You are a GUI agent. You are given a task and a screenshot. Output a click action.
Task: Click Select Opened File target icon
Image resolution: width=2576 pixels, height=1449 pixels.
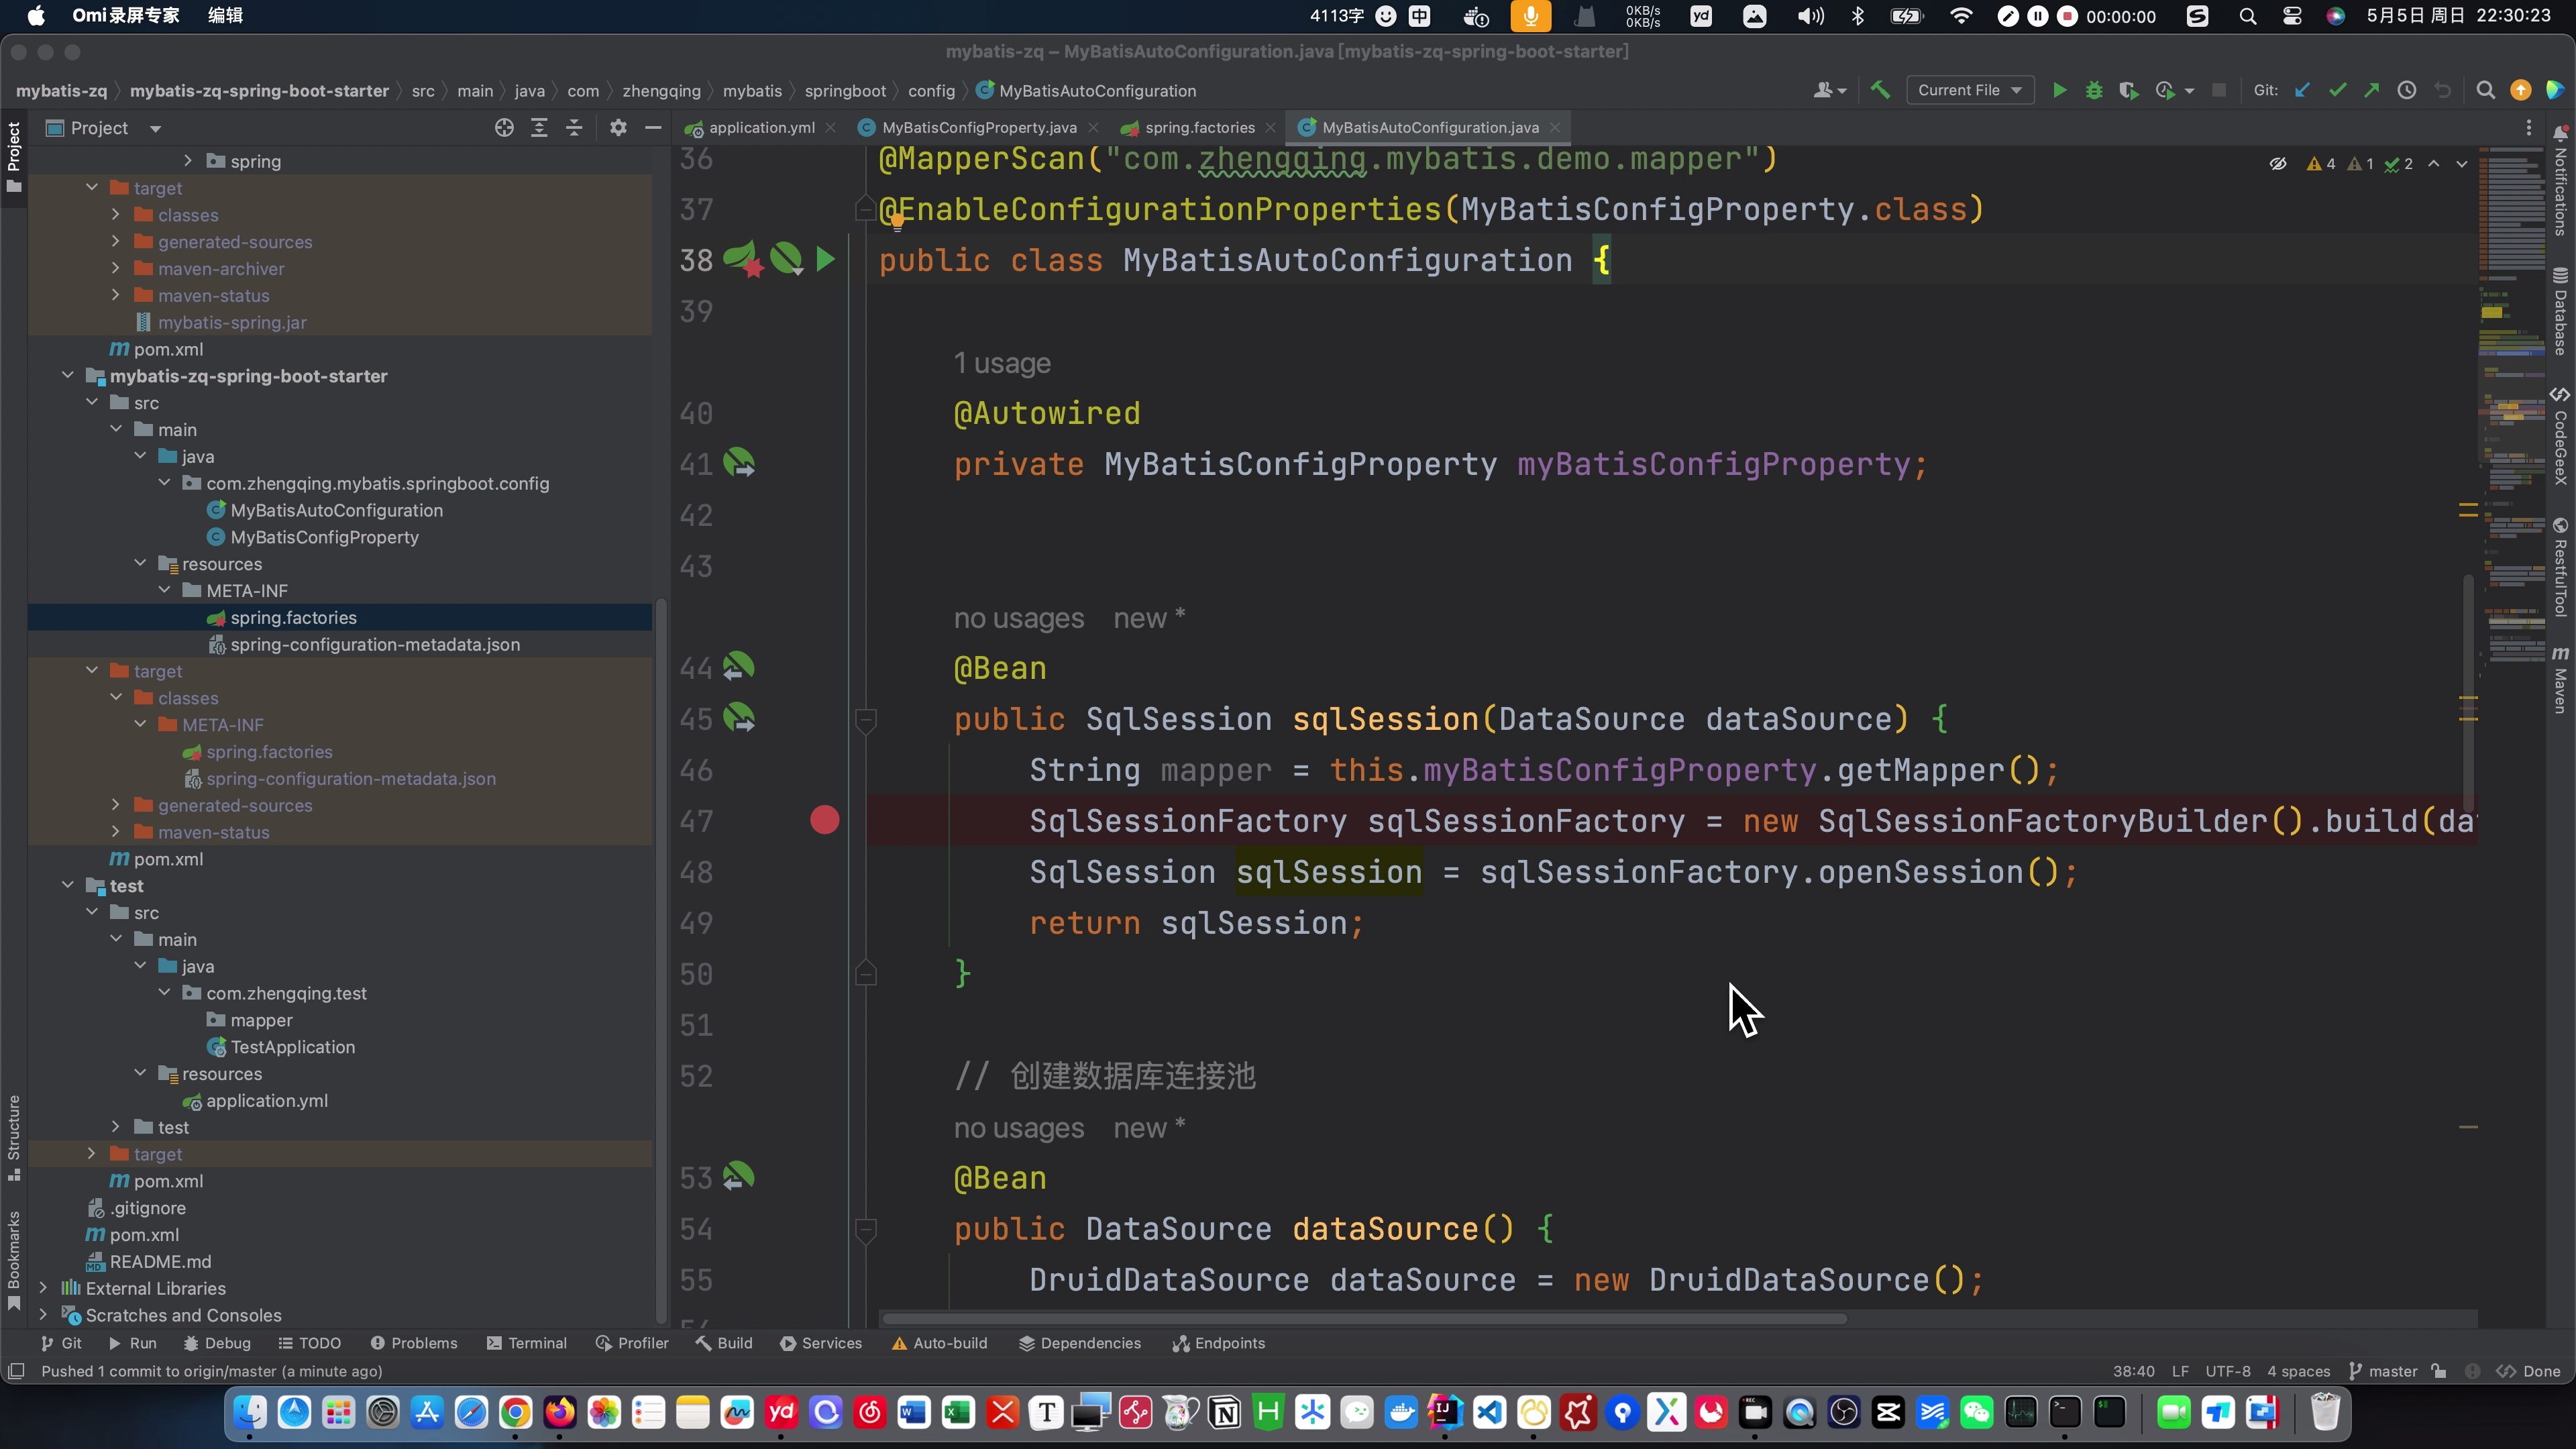click(504, 128)
